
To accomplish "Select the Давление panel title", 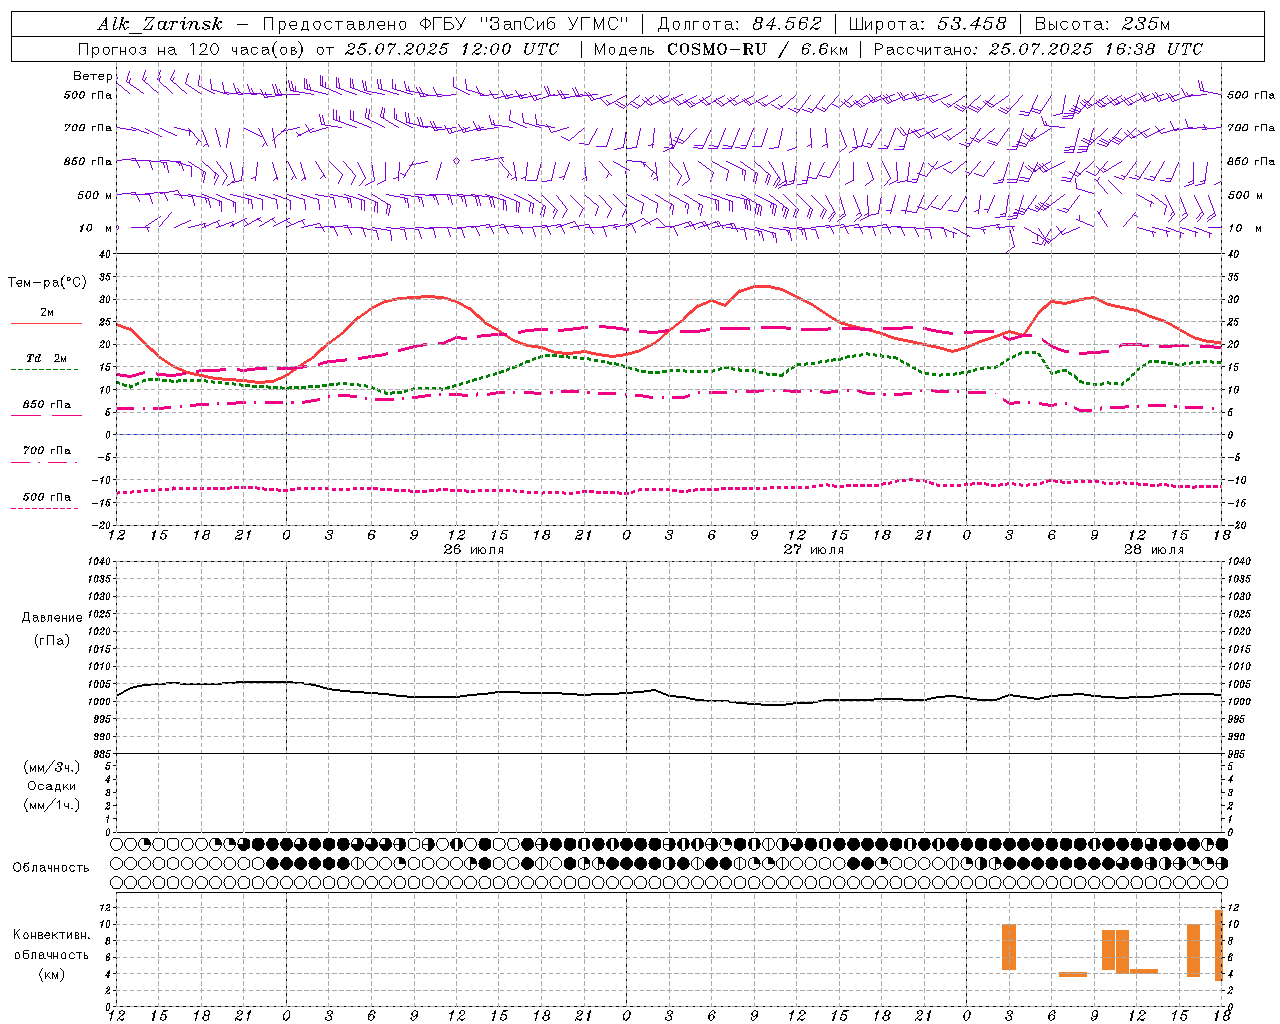I will (x=52, y=618).
